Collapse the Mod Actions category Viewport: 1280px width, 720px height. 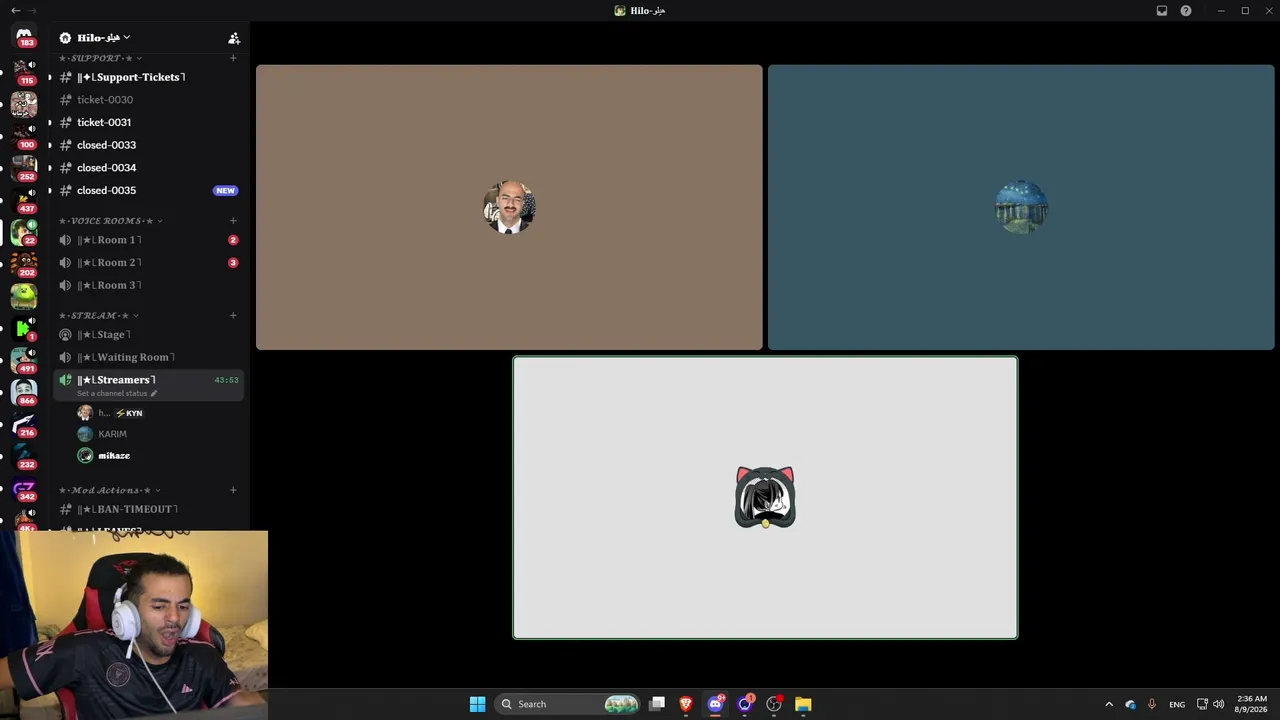(110, 490)
